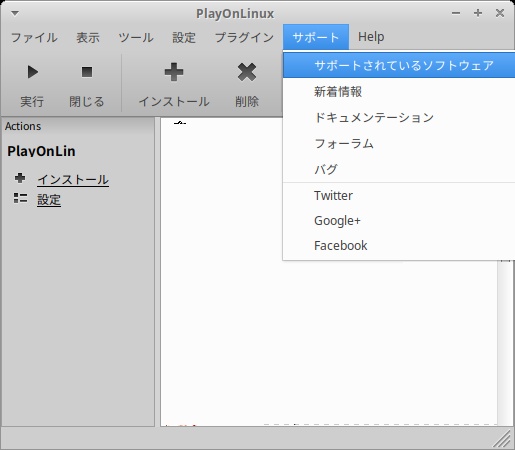Viewport: 515px width, 450px height.
Task: Click the Install (インストール) plus toolbar icon
Action: tap(174, 72)
